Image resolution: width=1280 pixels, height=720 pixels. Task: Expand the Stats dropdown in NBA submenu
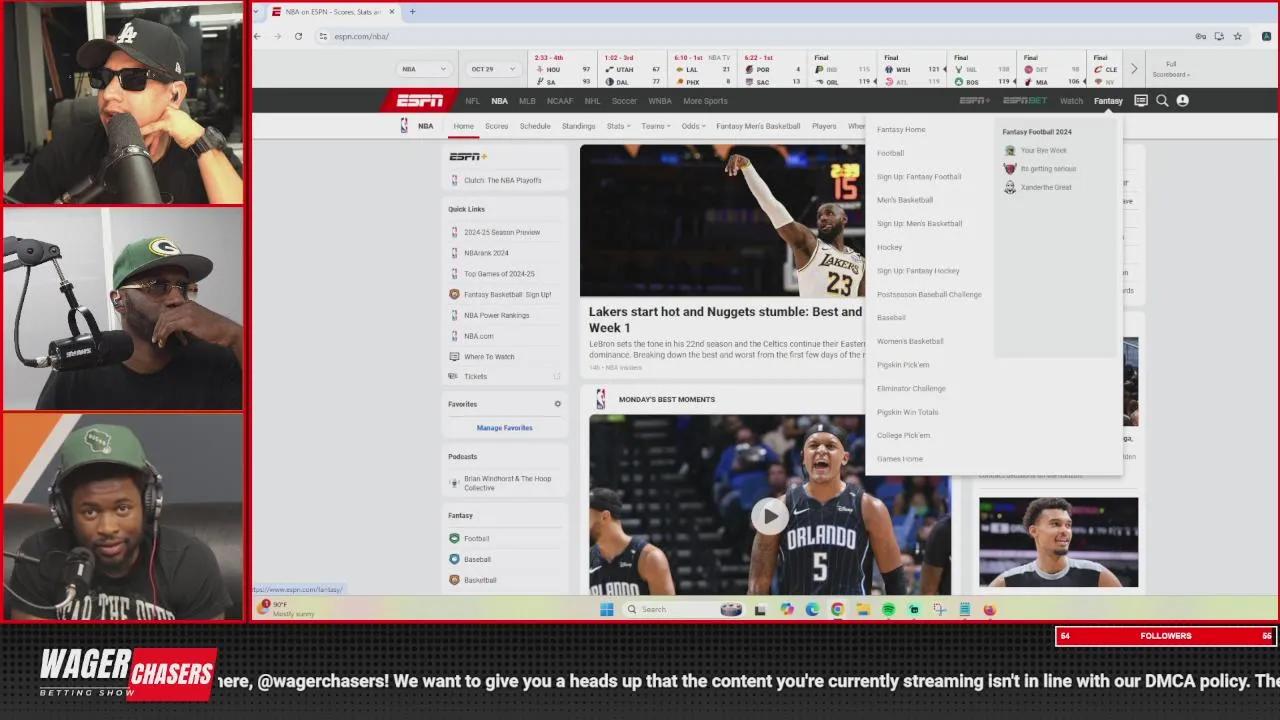click(x=619, y=126)
